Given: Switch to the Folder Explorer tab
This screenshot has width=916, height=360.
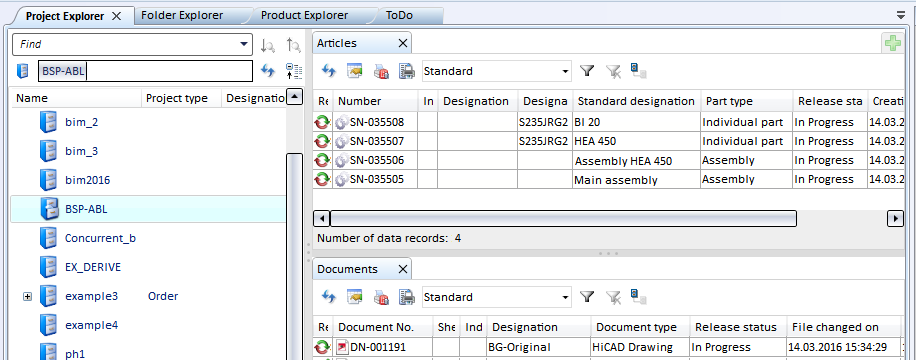Looking at the screenshot, I should click(x=182, y=16).
